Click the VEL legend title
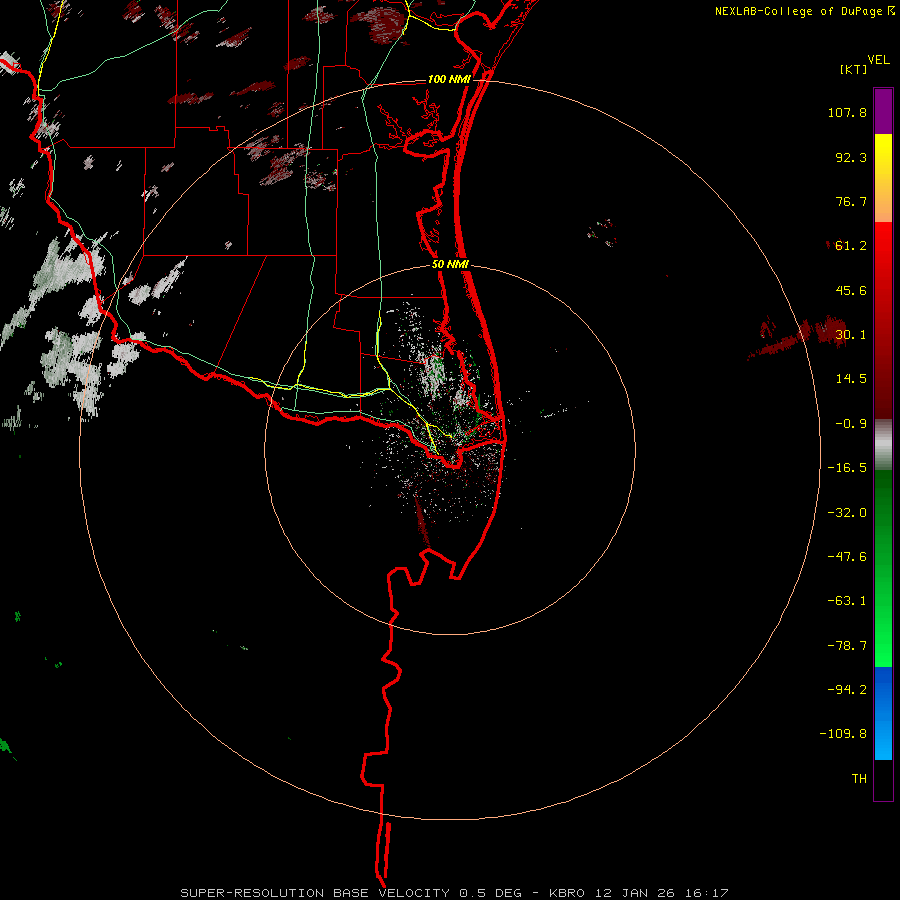Screen dimensions: 900x900 (878, 59)
